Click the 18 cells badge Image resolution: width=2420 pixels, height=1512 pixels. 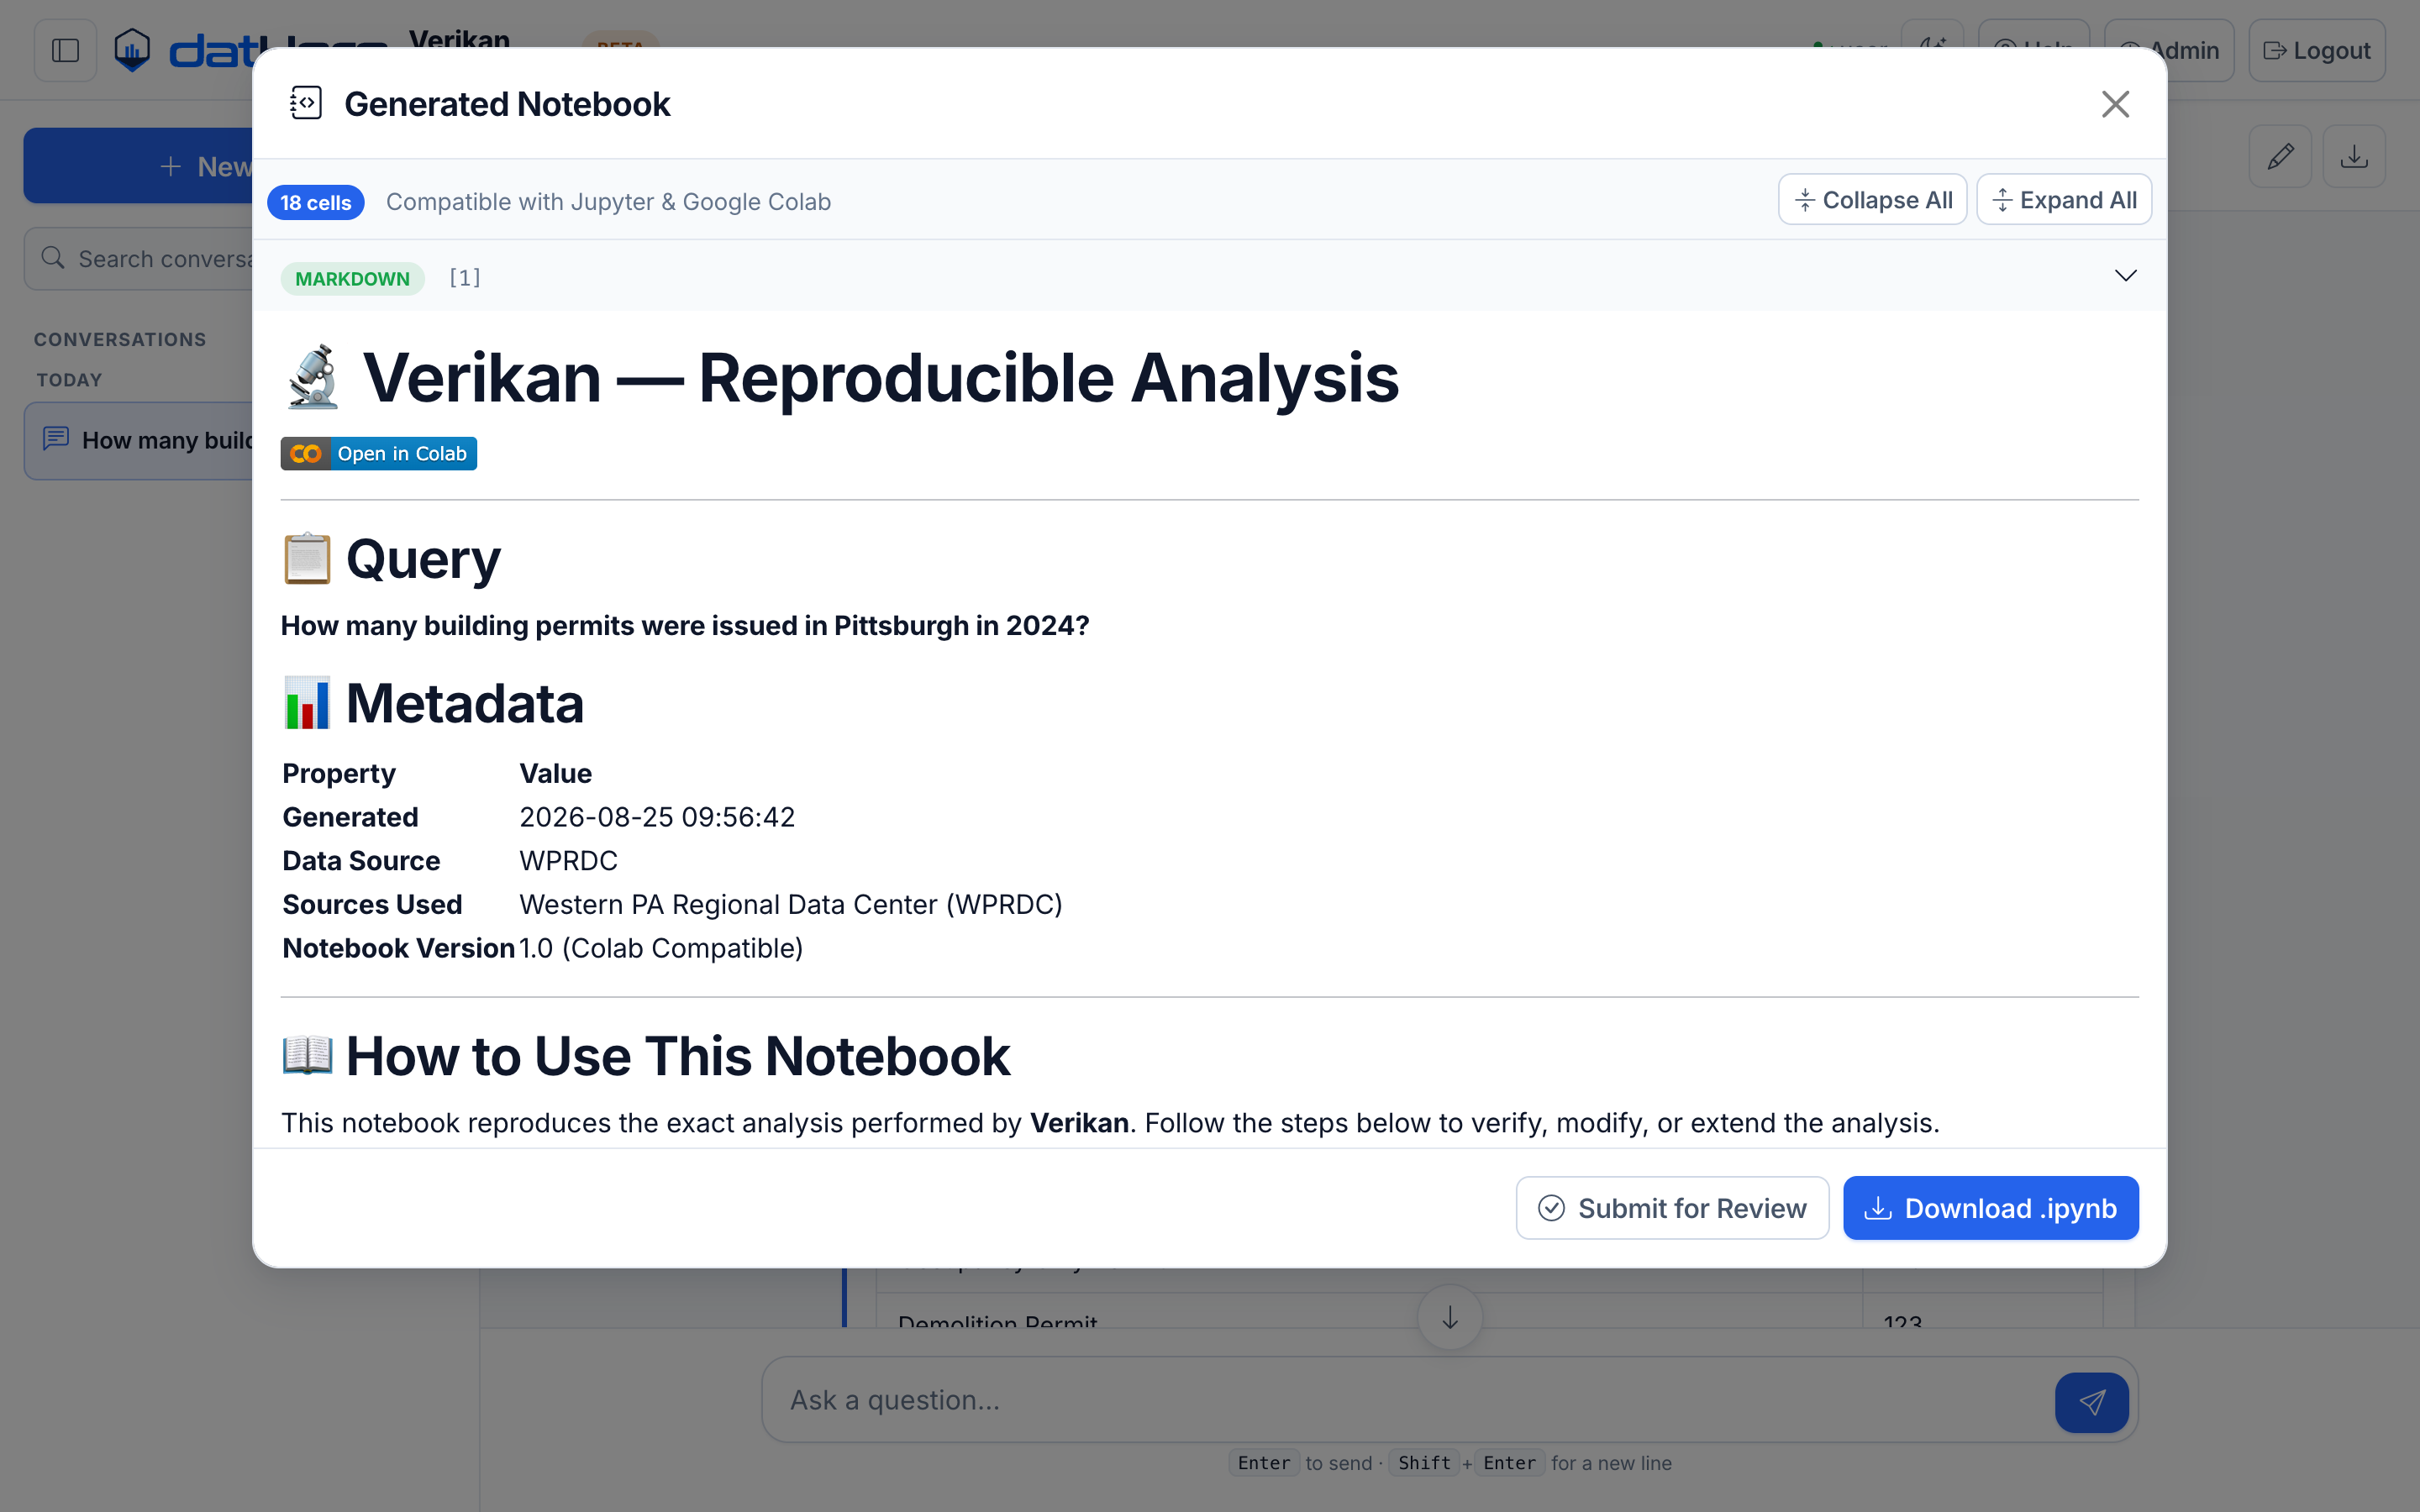(315, 202)
